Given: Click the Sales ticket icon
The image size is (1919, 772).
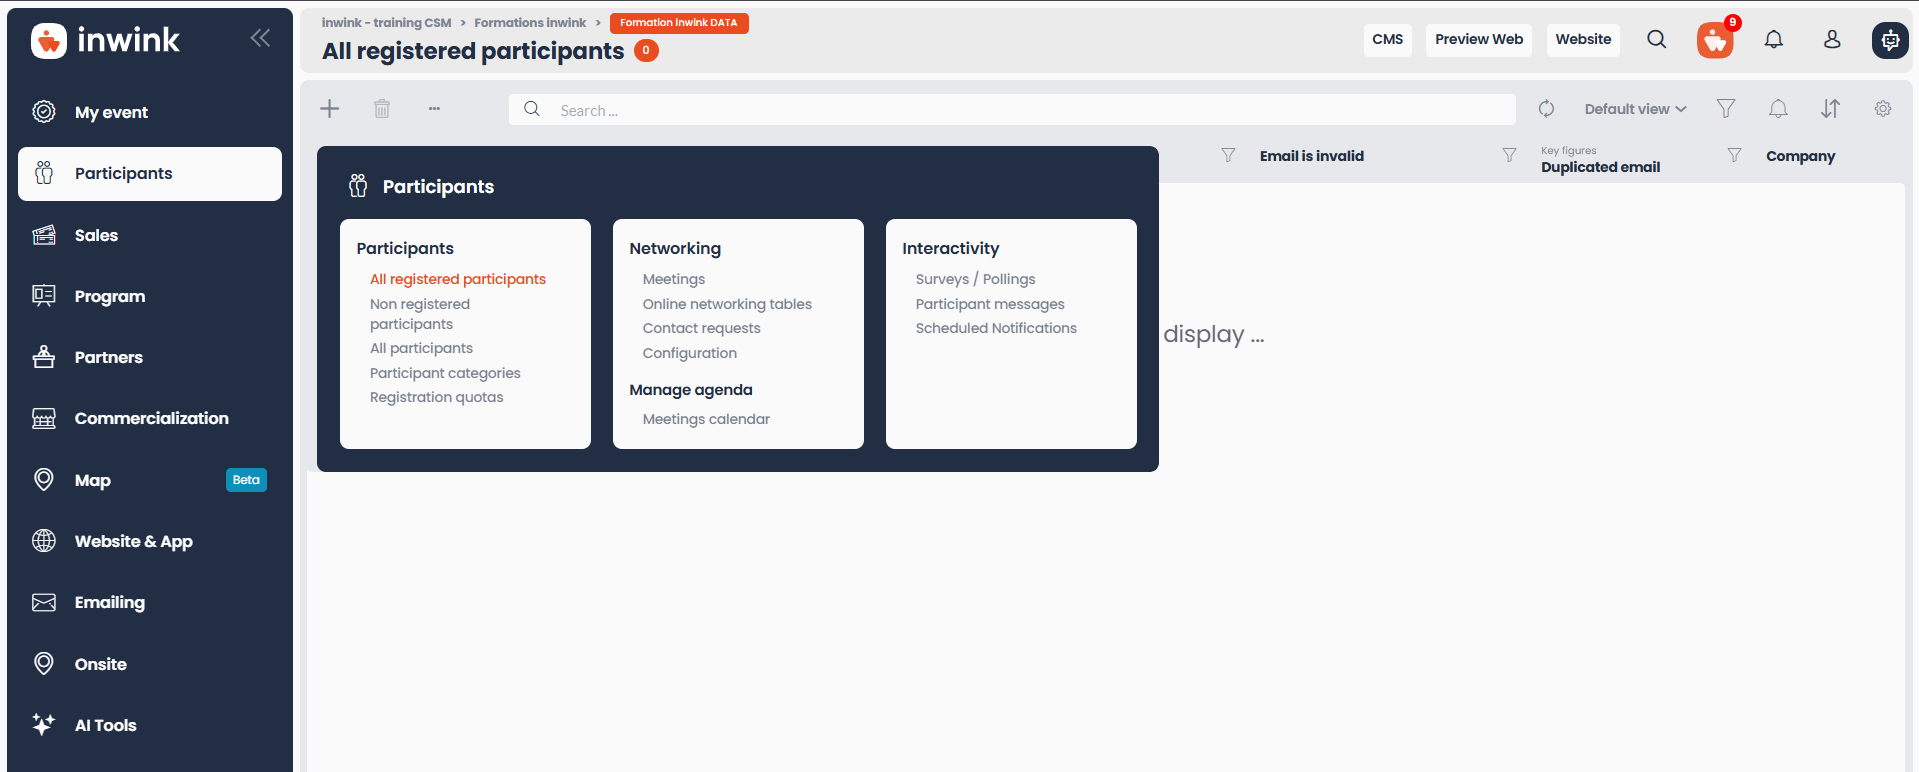Looking at the screenshot, I should tap(44, 235).
